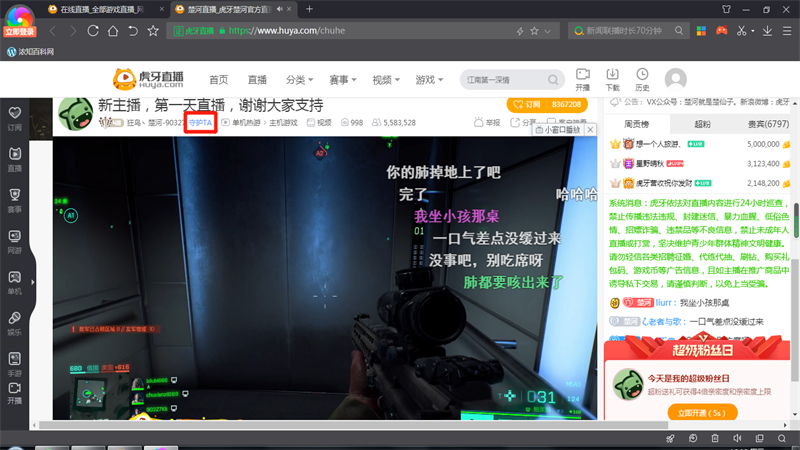The width and height of the screenshot is (800, 450).
Task: Click the browser search magnifier icon
Action: [x=679, y=31]
